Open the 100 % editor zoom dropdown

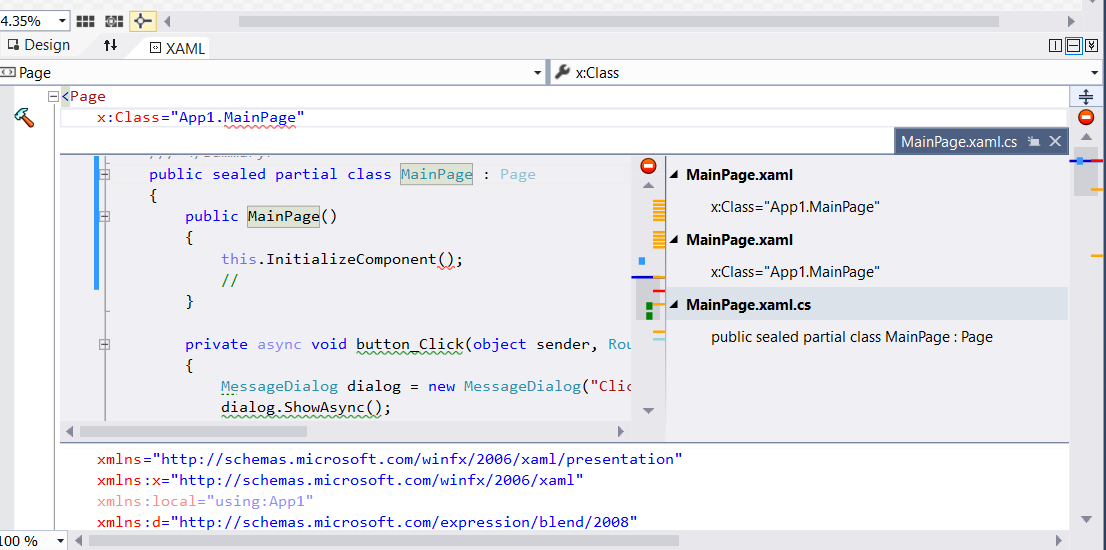(x=60, y=542)
